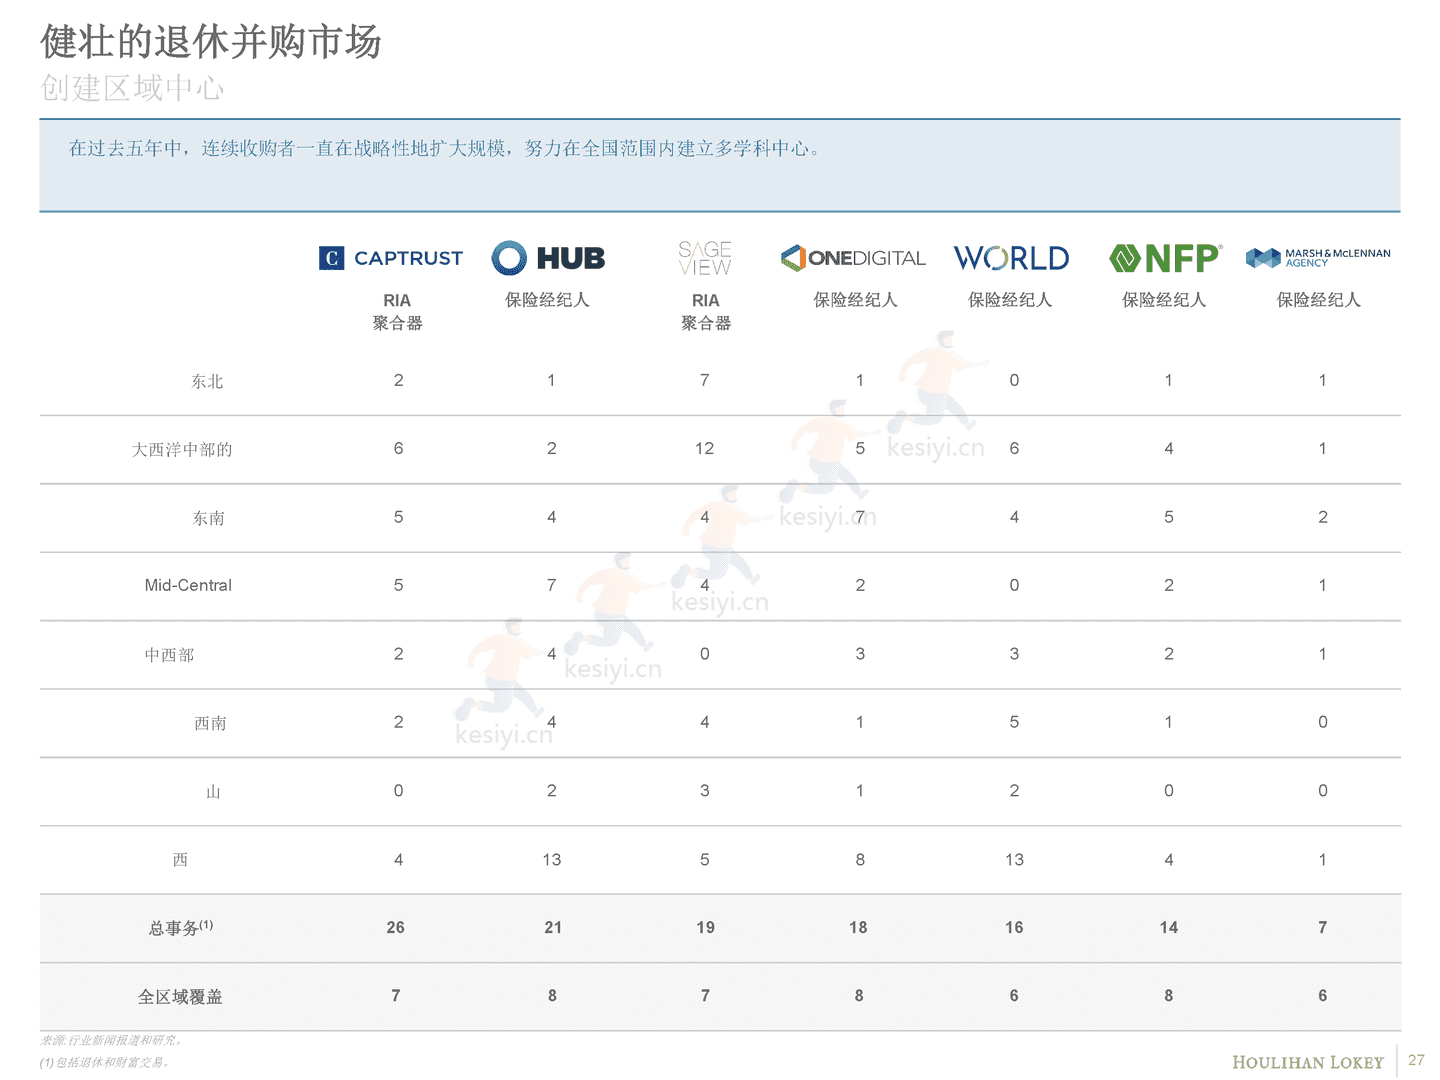Click 保险经纪人 label under Marsh & McLennan
1440x1080 pixels.
point(1318,300)
